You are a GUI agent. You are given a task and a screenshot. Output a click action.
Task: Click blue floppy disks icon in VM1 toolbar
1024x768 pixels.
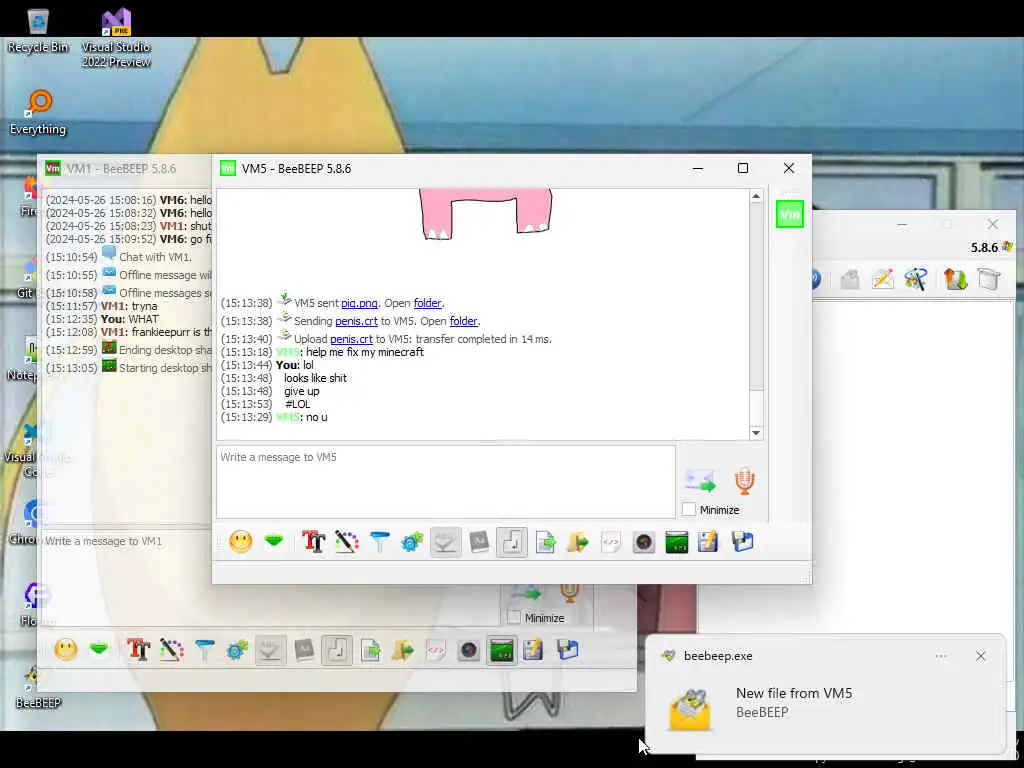click(x=568, y=650)
